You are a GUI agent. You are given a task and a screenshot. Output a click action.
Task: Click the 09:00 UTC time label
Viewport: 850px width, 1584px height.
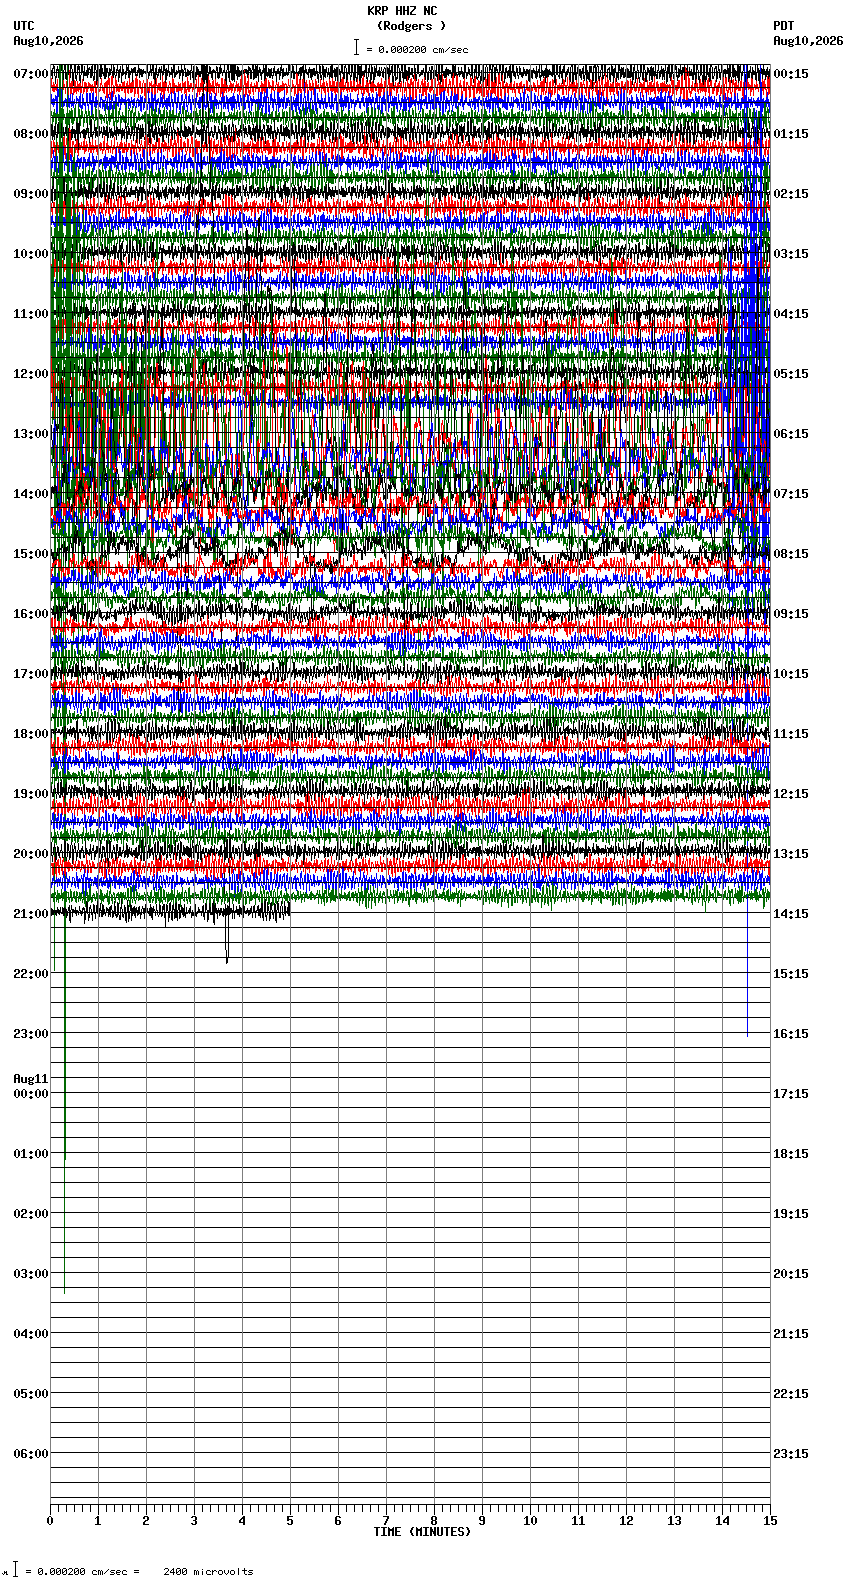[x=31, y=194]
